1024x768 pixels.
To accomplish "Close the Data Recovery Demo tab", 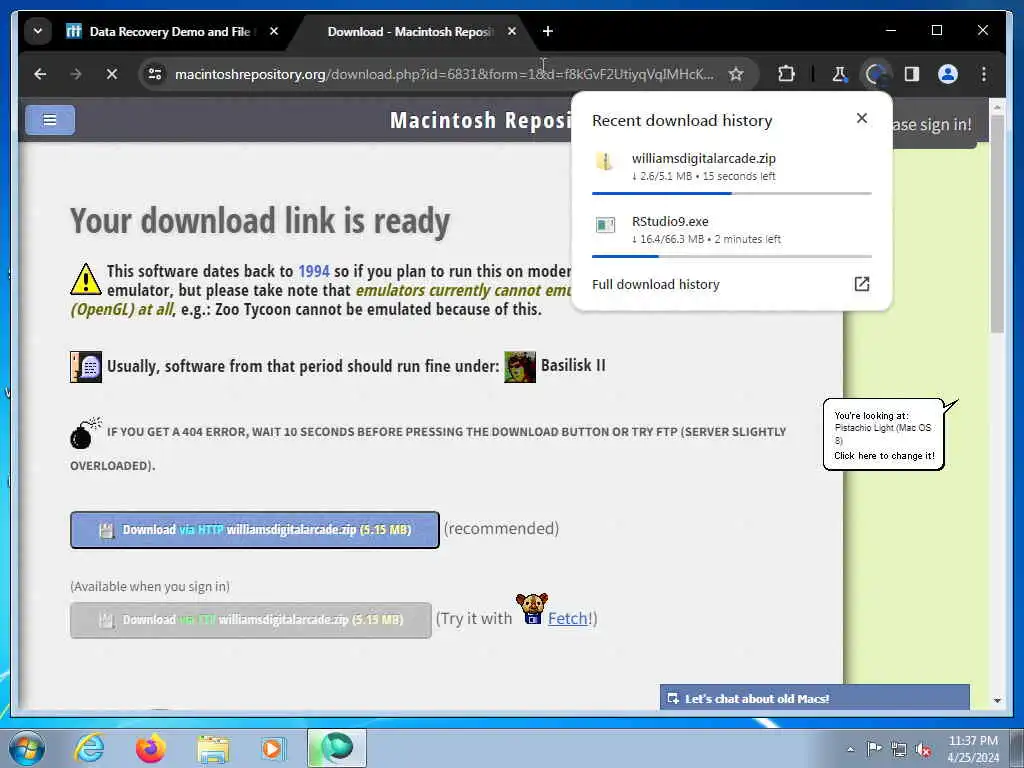I will [x=274, y=31].
